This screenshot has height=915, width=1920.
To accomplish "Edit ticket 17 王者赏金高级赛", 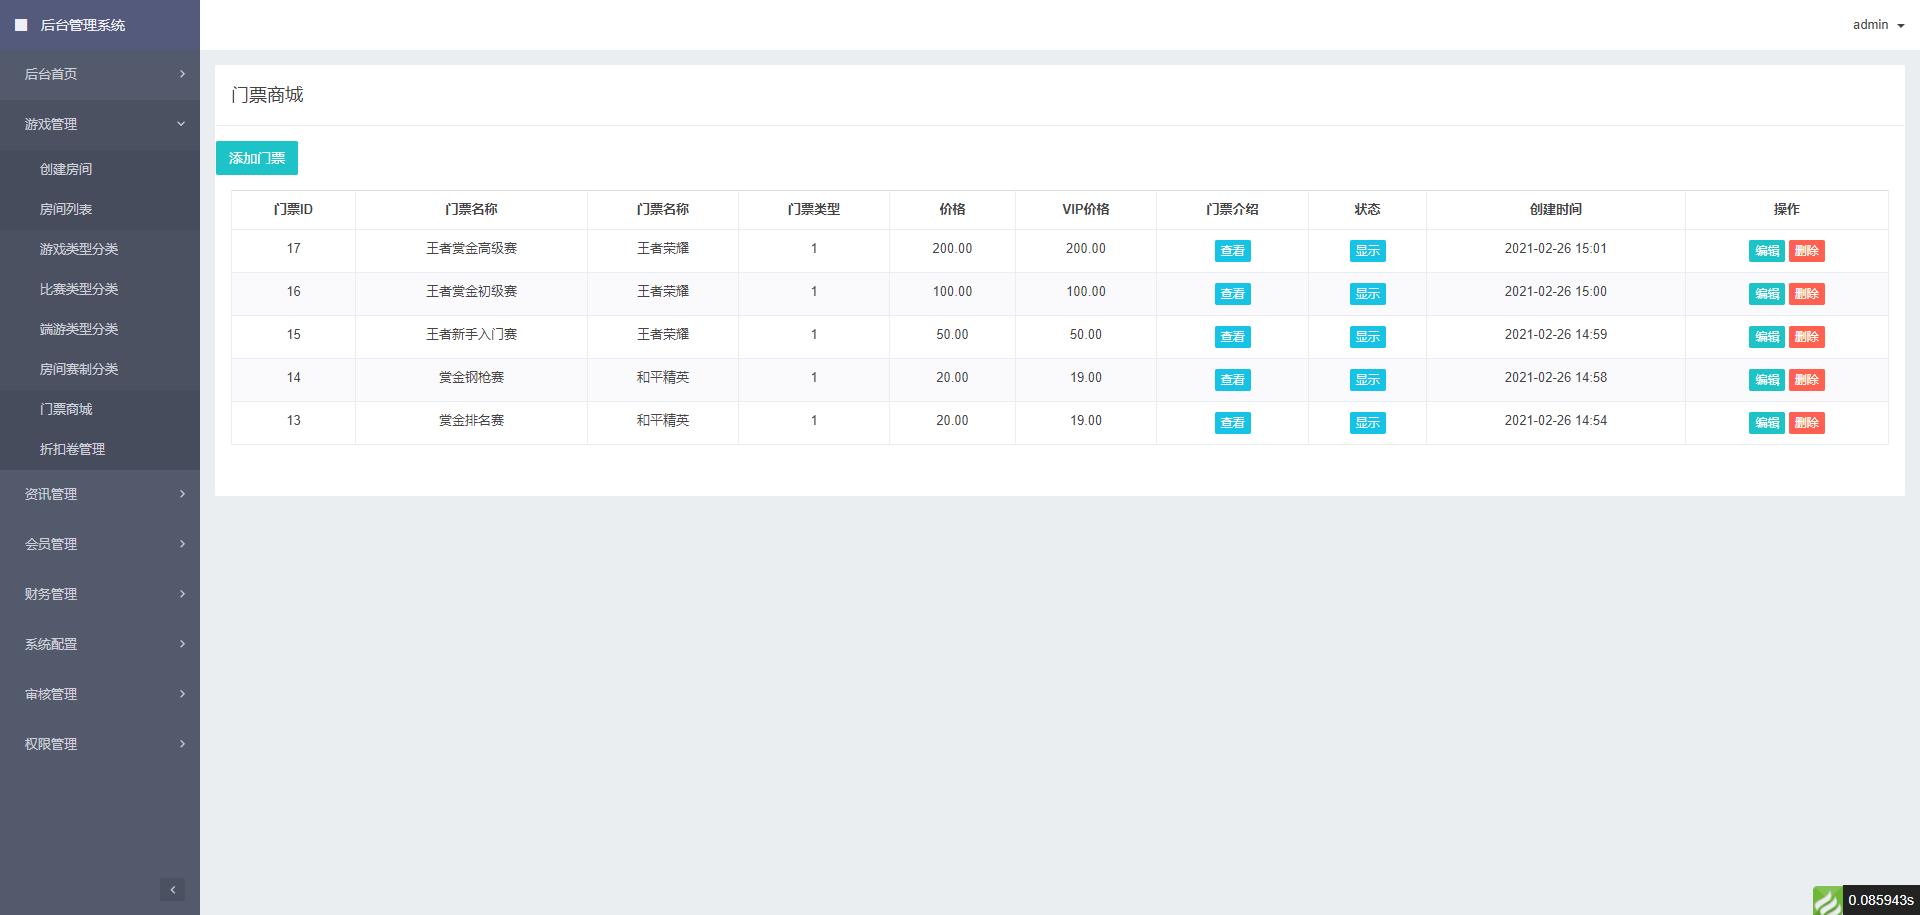I will pyautogui.click(x=1767, y=251).
